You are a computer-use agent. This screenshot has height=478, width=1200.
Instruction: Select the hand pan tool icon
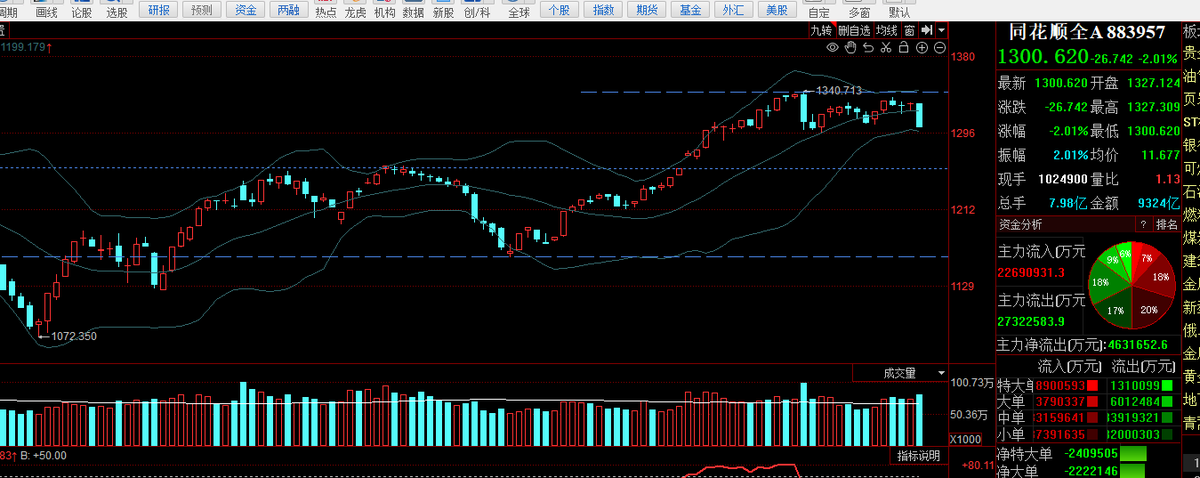(x=851, y=47)
